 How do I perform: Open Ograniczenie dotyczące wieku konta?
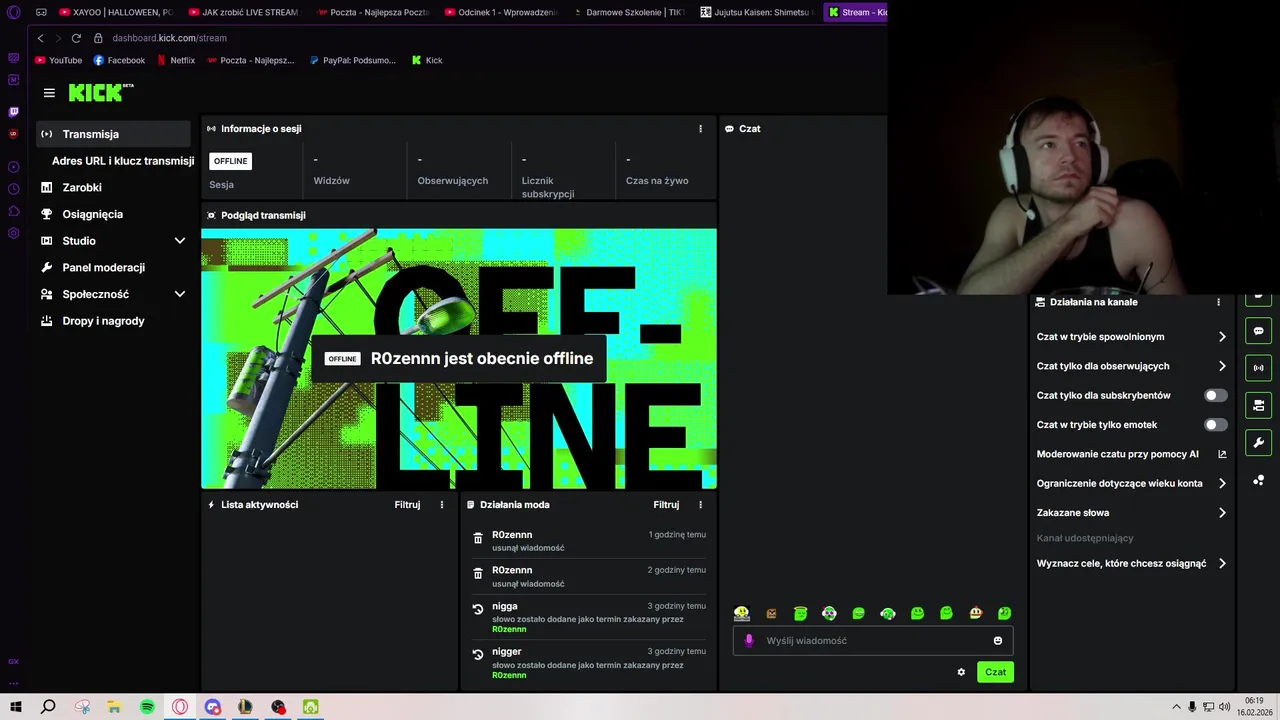(1131, 483)
